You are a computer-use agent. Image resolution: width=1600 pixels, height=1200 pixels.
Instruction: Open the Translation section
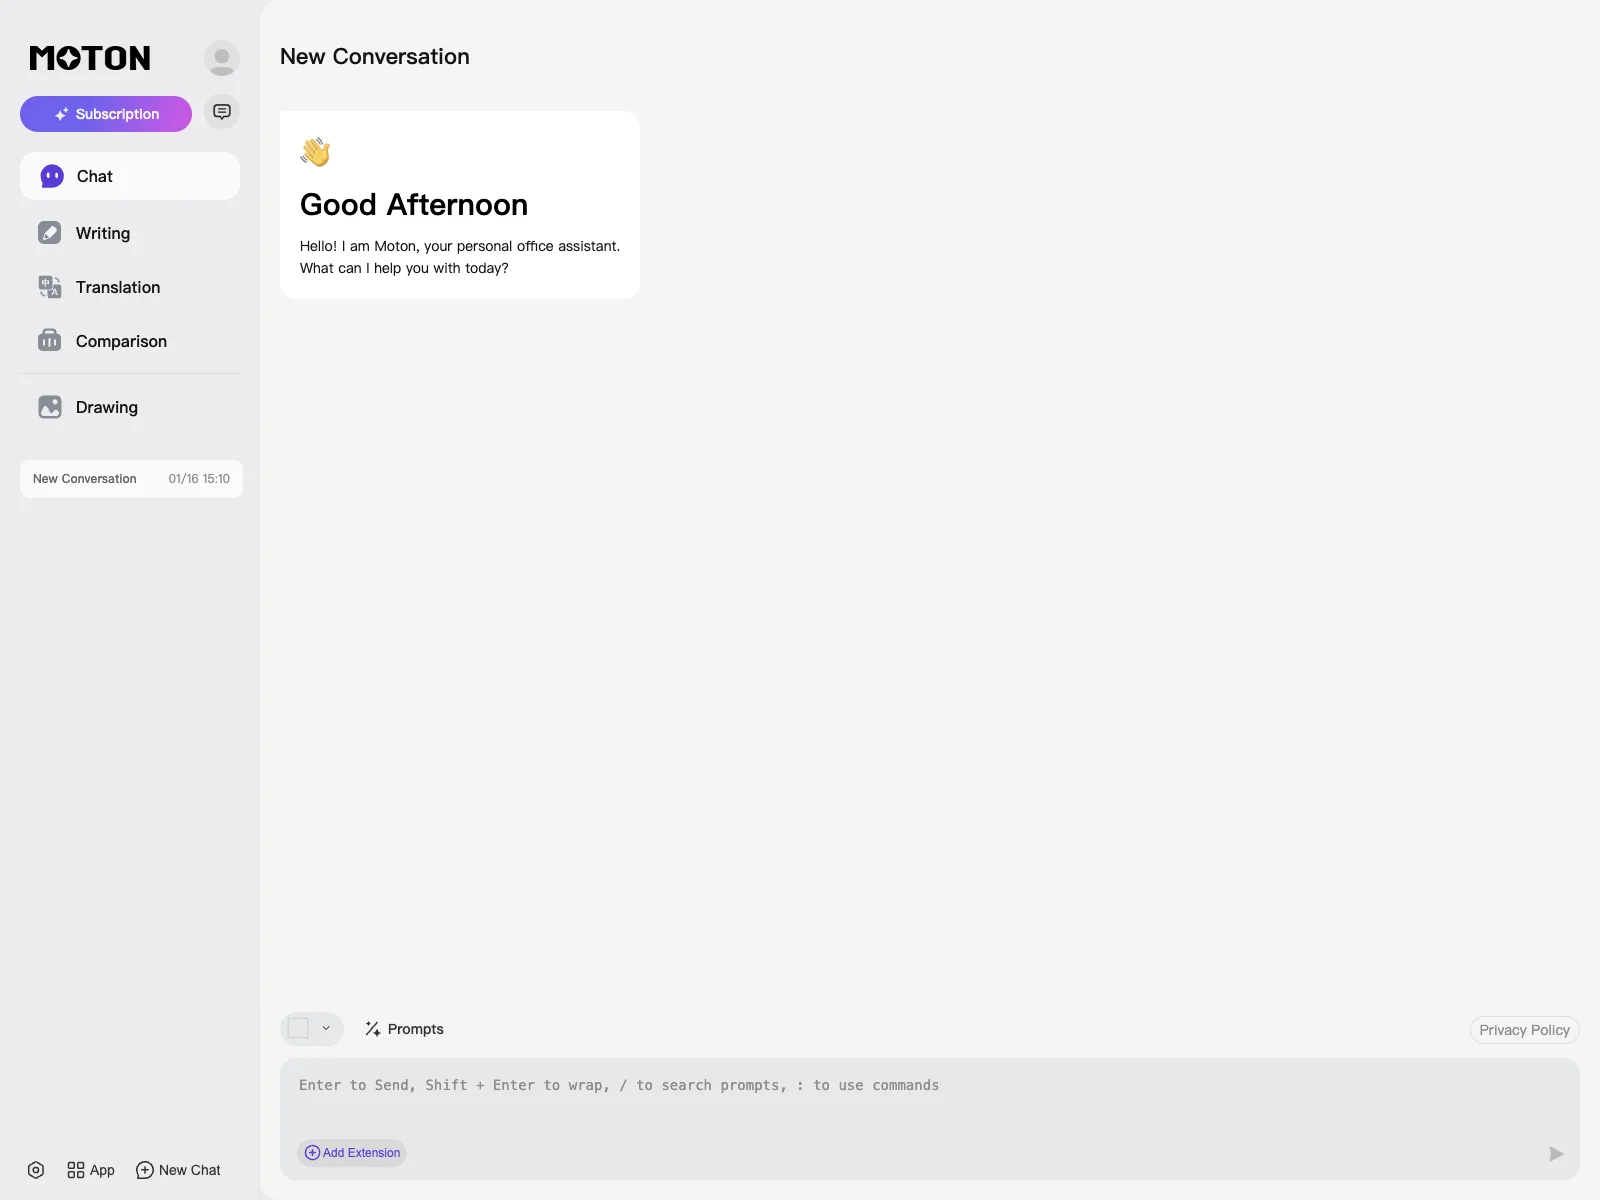click(x=130, y=287)
